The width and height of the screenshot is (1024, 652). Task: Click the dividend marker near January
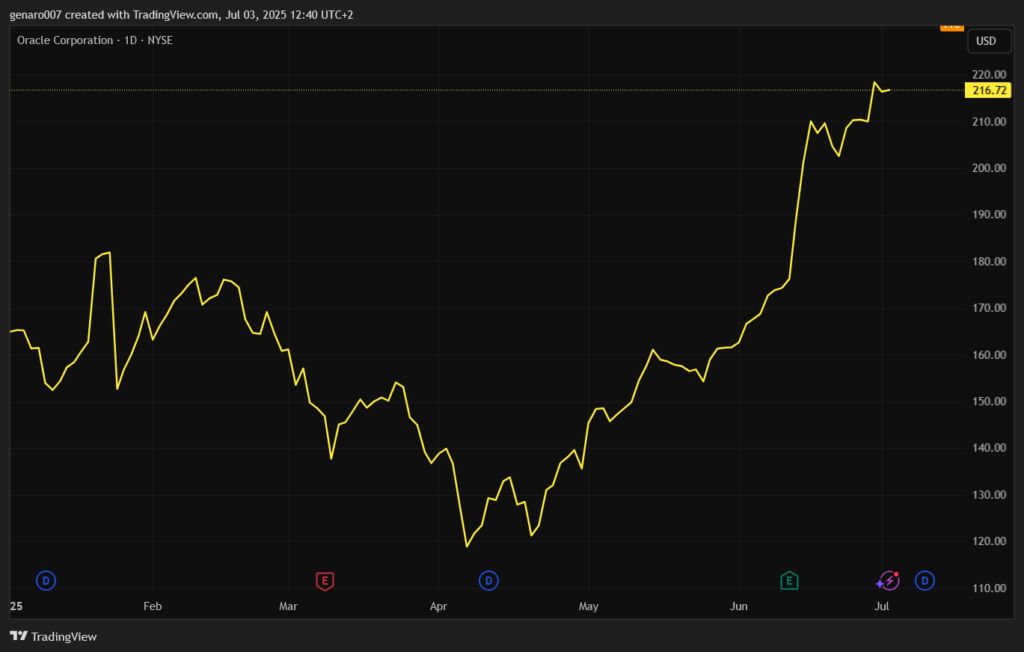point(46,580)
